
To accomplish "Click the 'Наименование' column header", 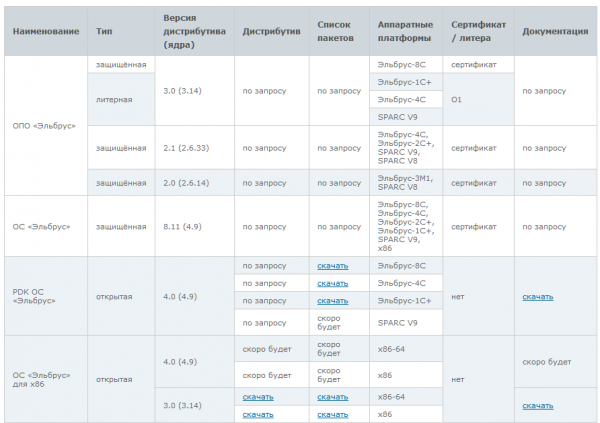I will click(45, 31).
